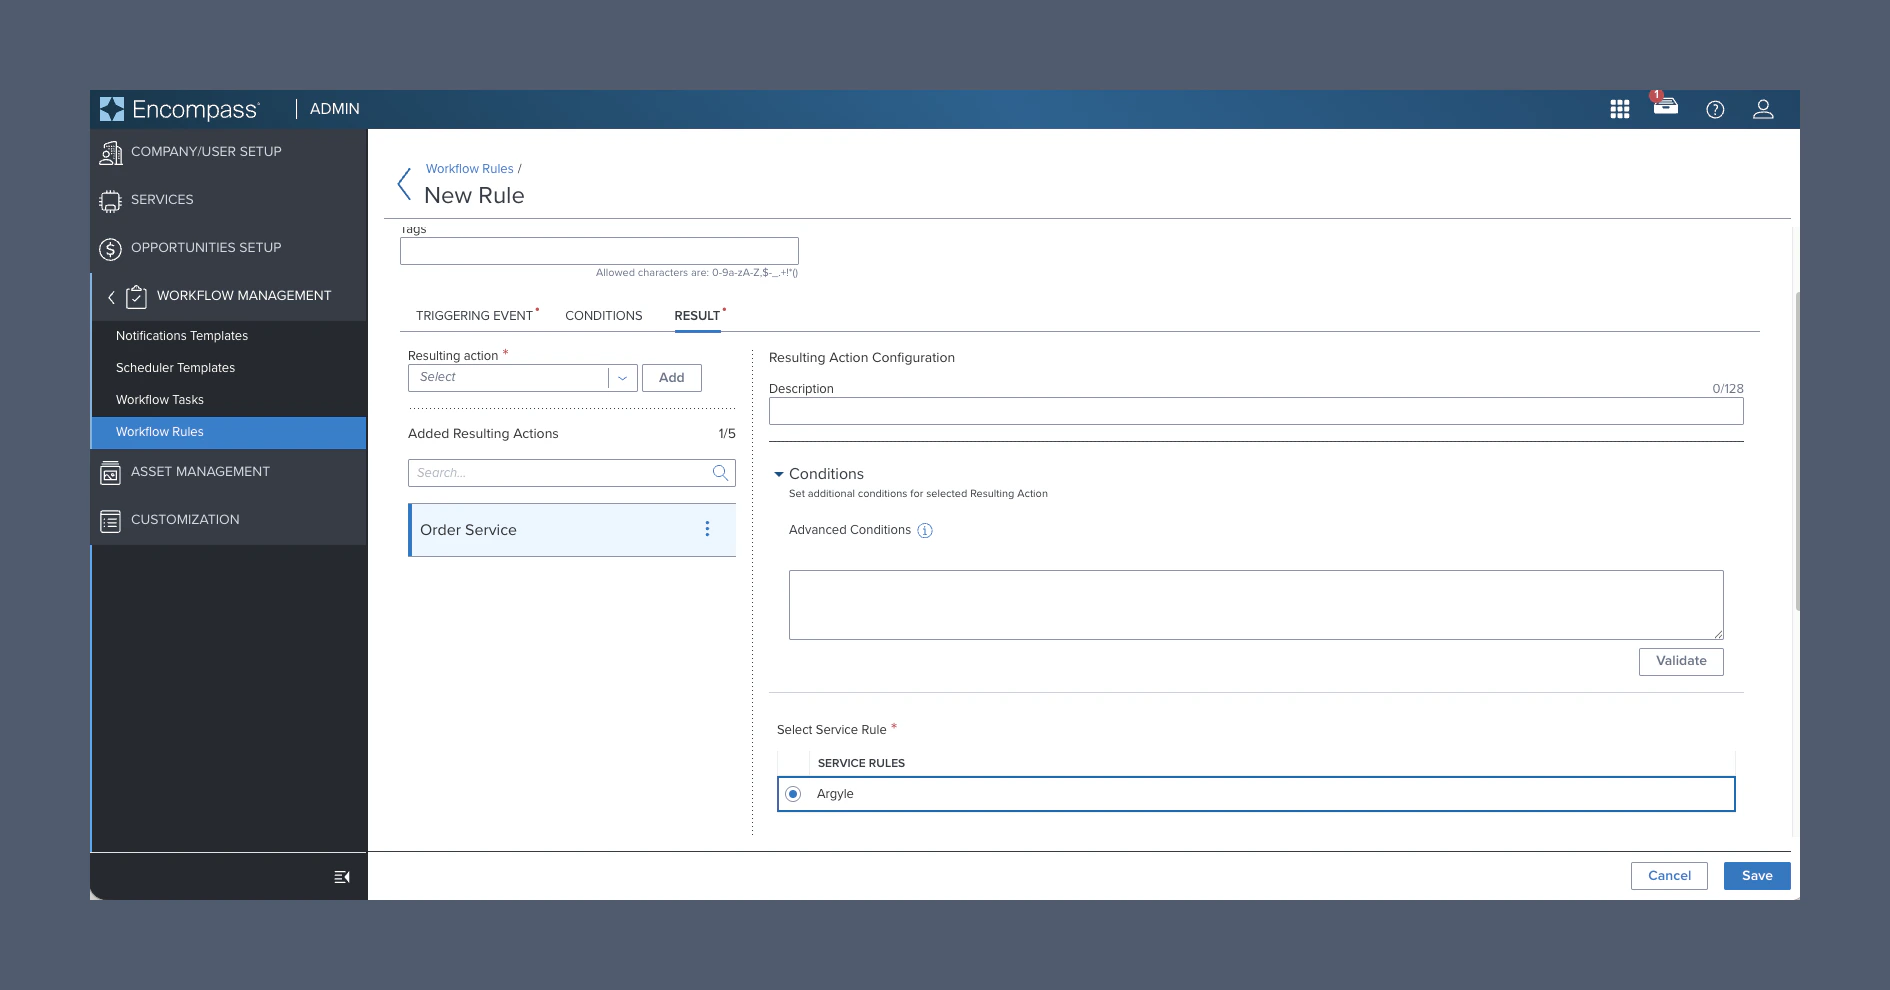The image size is (1890, 990).
Task: Open the Conditions tab
Action: (x=603, y=315)
